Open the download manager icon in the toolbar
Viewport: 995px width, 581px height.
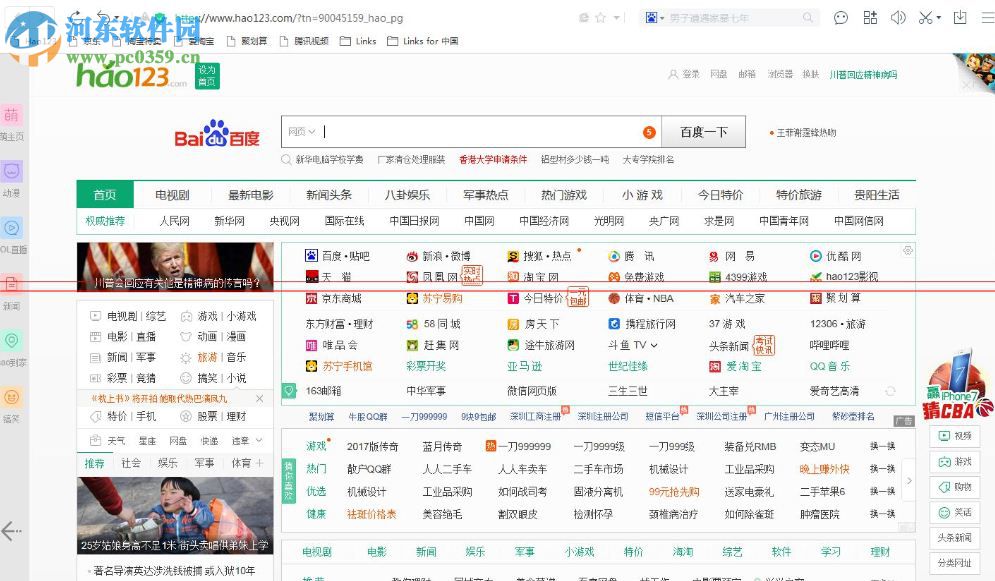click(960, 17)
